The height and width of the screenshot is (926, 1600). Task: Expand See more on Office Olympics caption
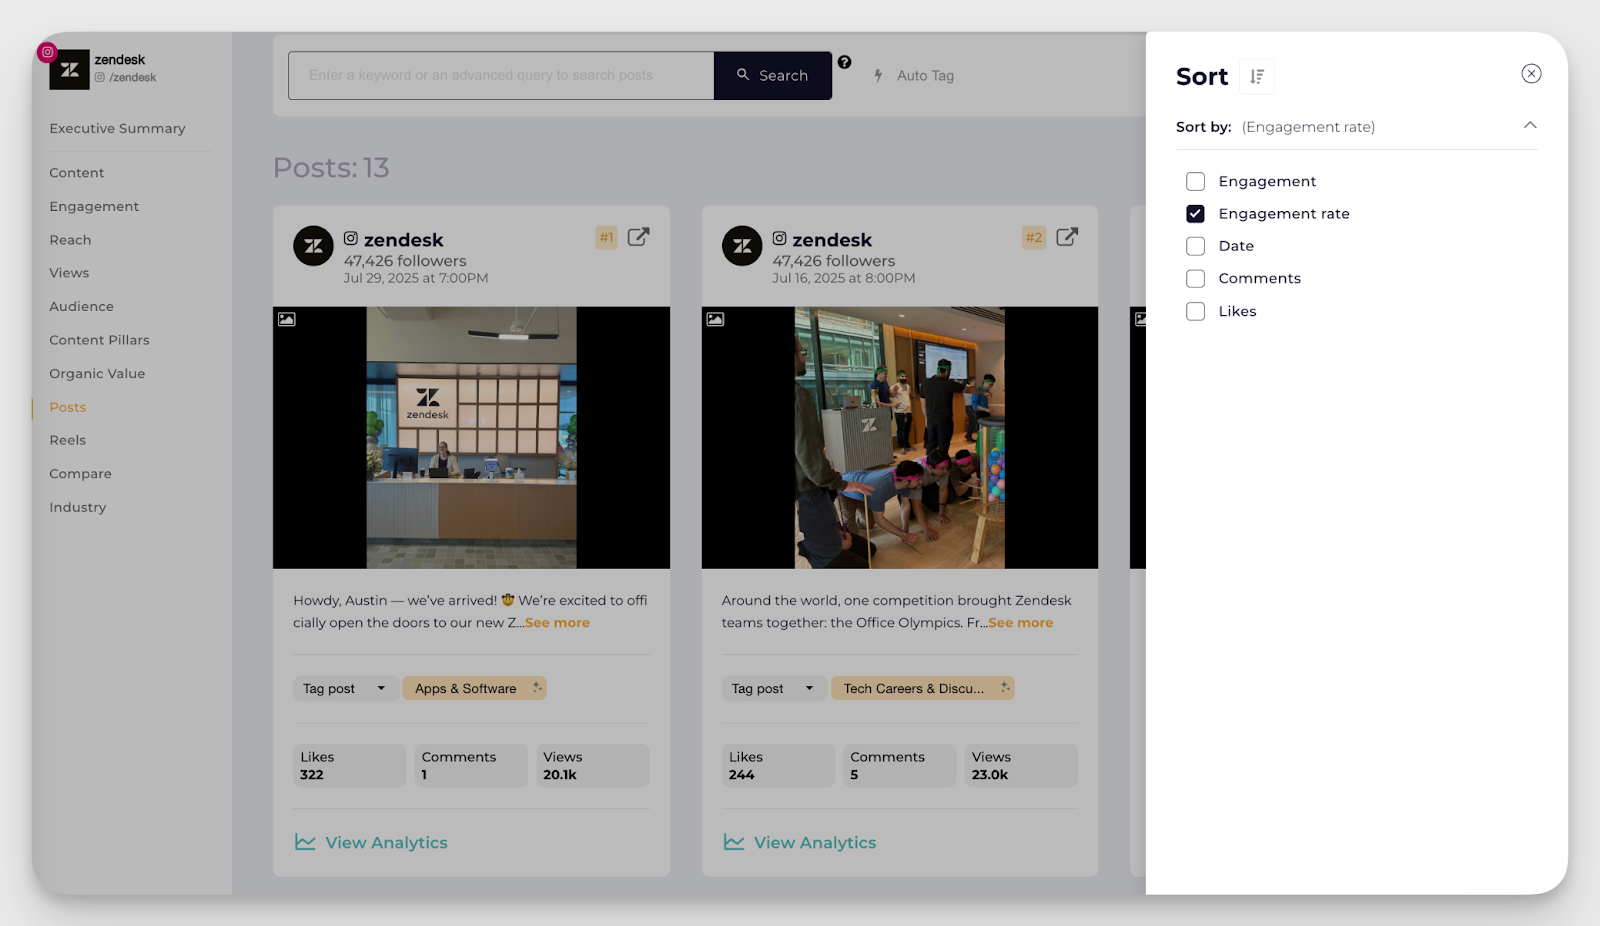1020,623
